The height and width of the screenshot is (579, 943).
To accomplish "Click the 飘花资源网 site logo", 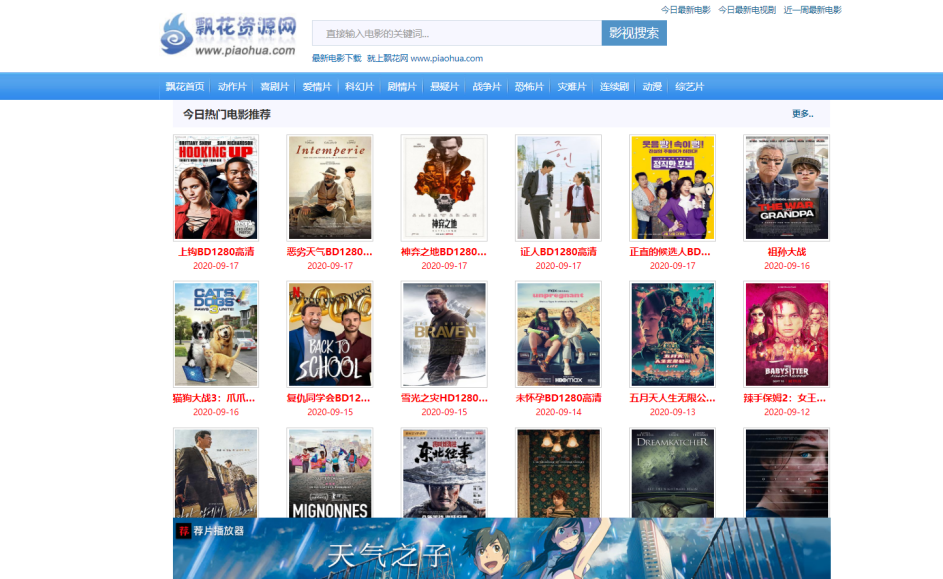I will (x=229, y=35).
